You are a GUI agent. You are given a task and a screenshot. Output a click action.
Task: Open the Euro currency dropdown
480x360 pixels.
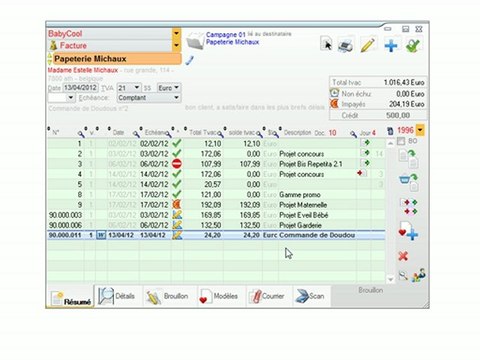click(177, 88)
